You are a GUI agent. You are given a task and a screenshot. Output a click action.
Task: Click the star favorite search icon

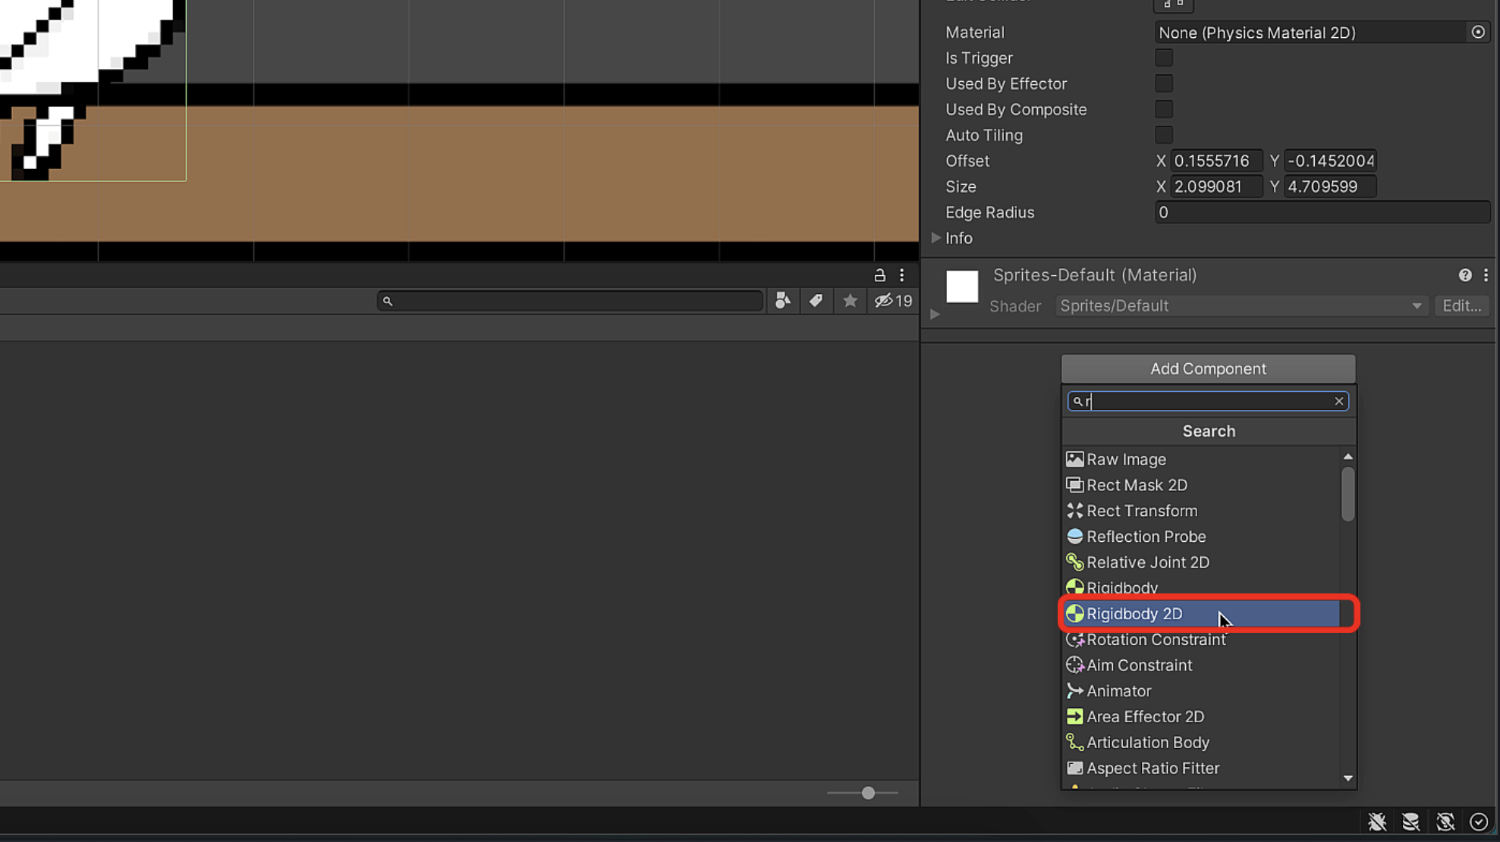pyautogui.click(x=850, y=301)
